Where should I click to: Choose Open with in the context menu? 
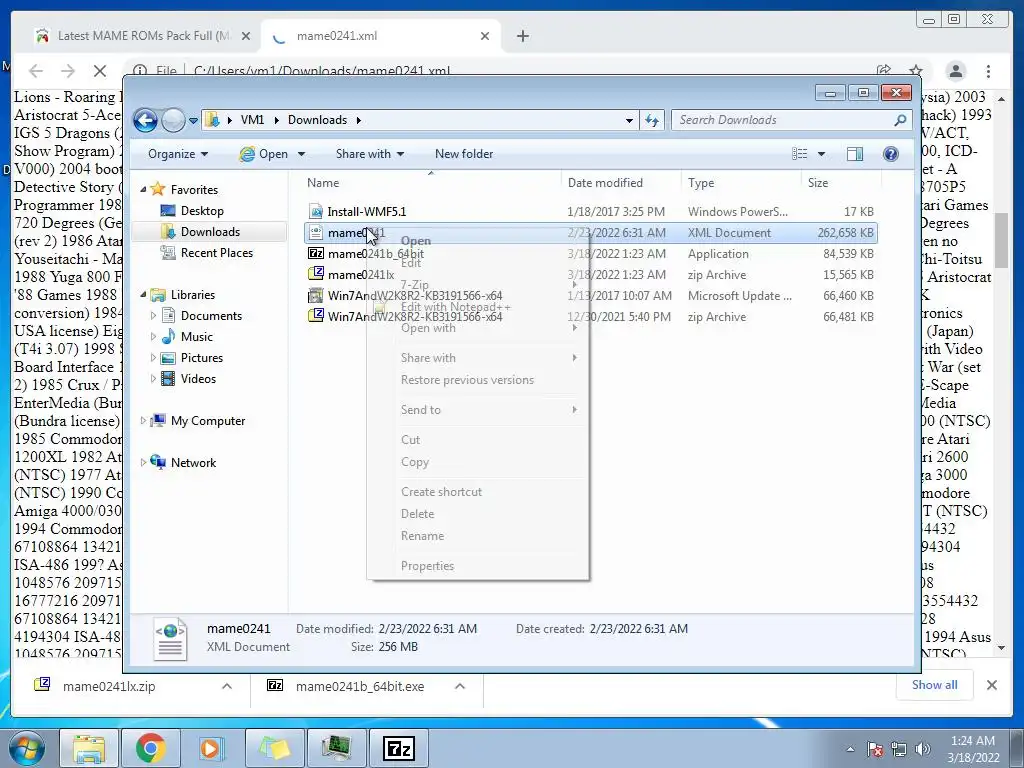click(x=478, y=328)
